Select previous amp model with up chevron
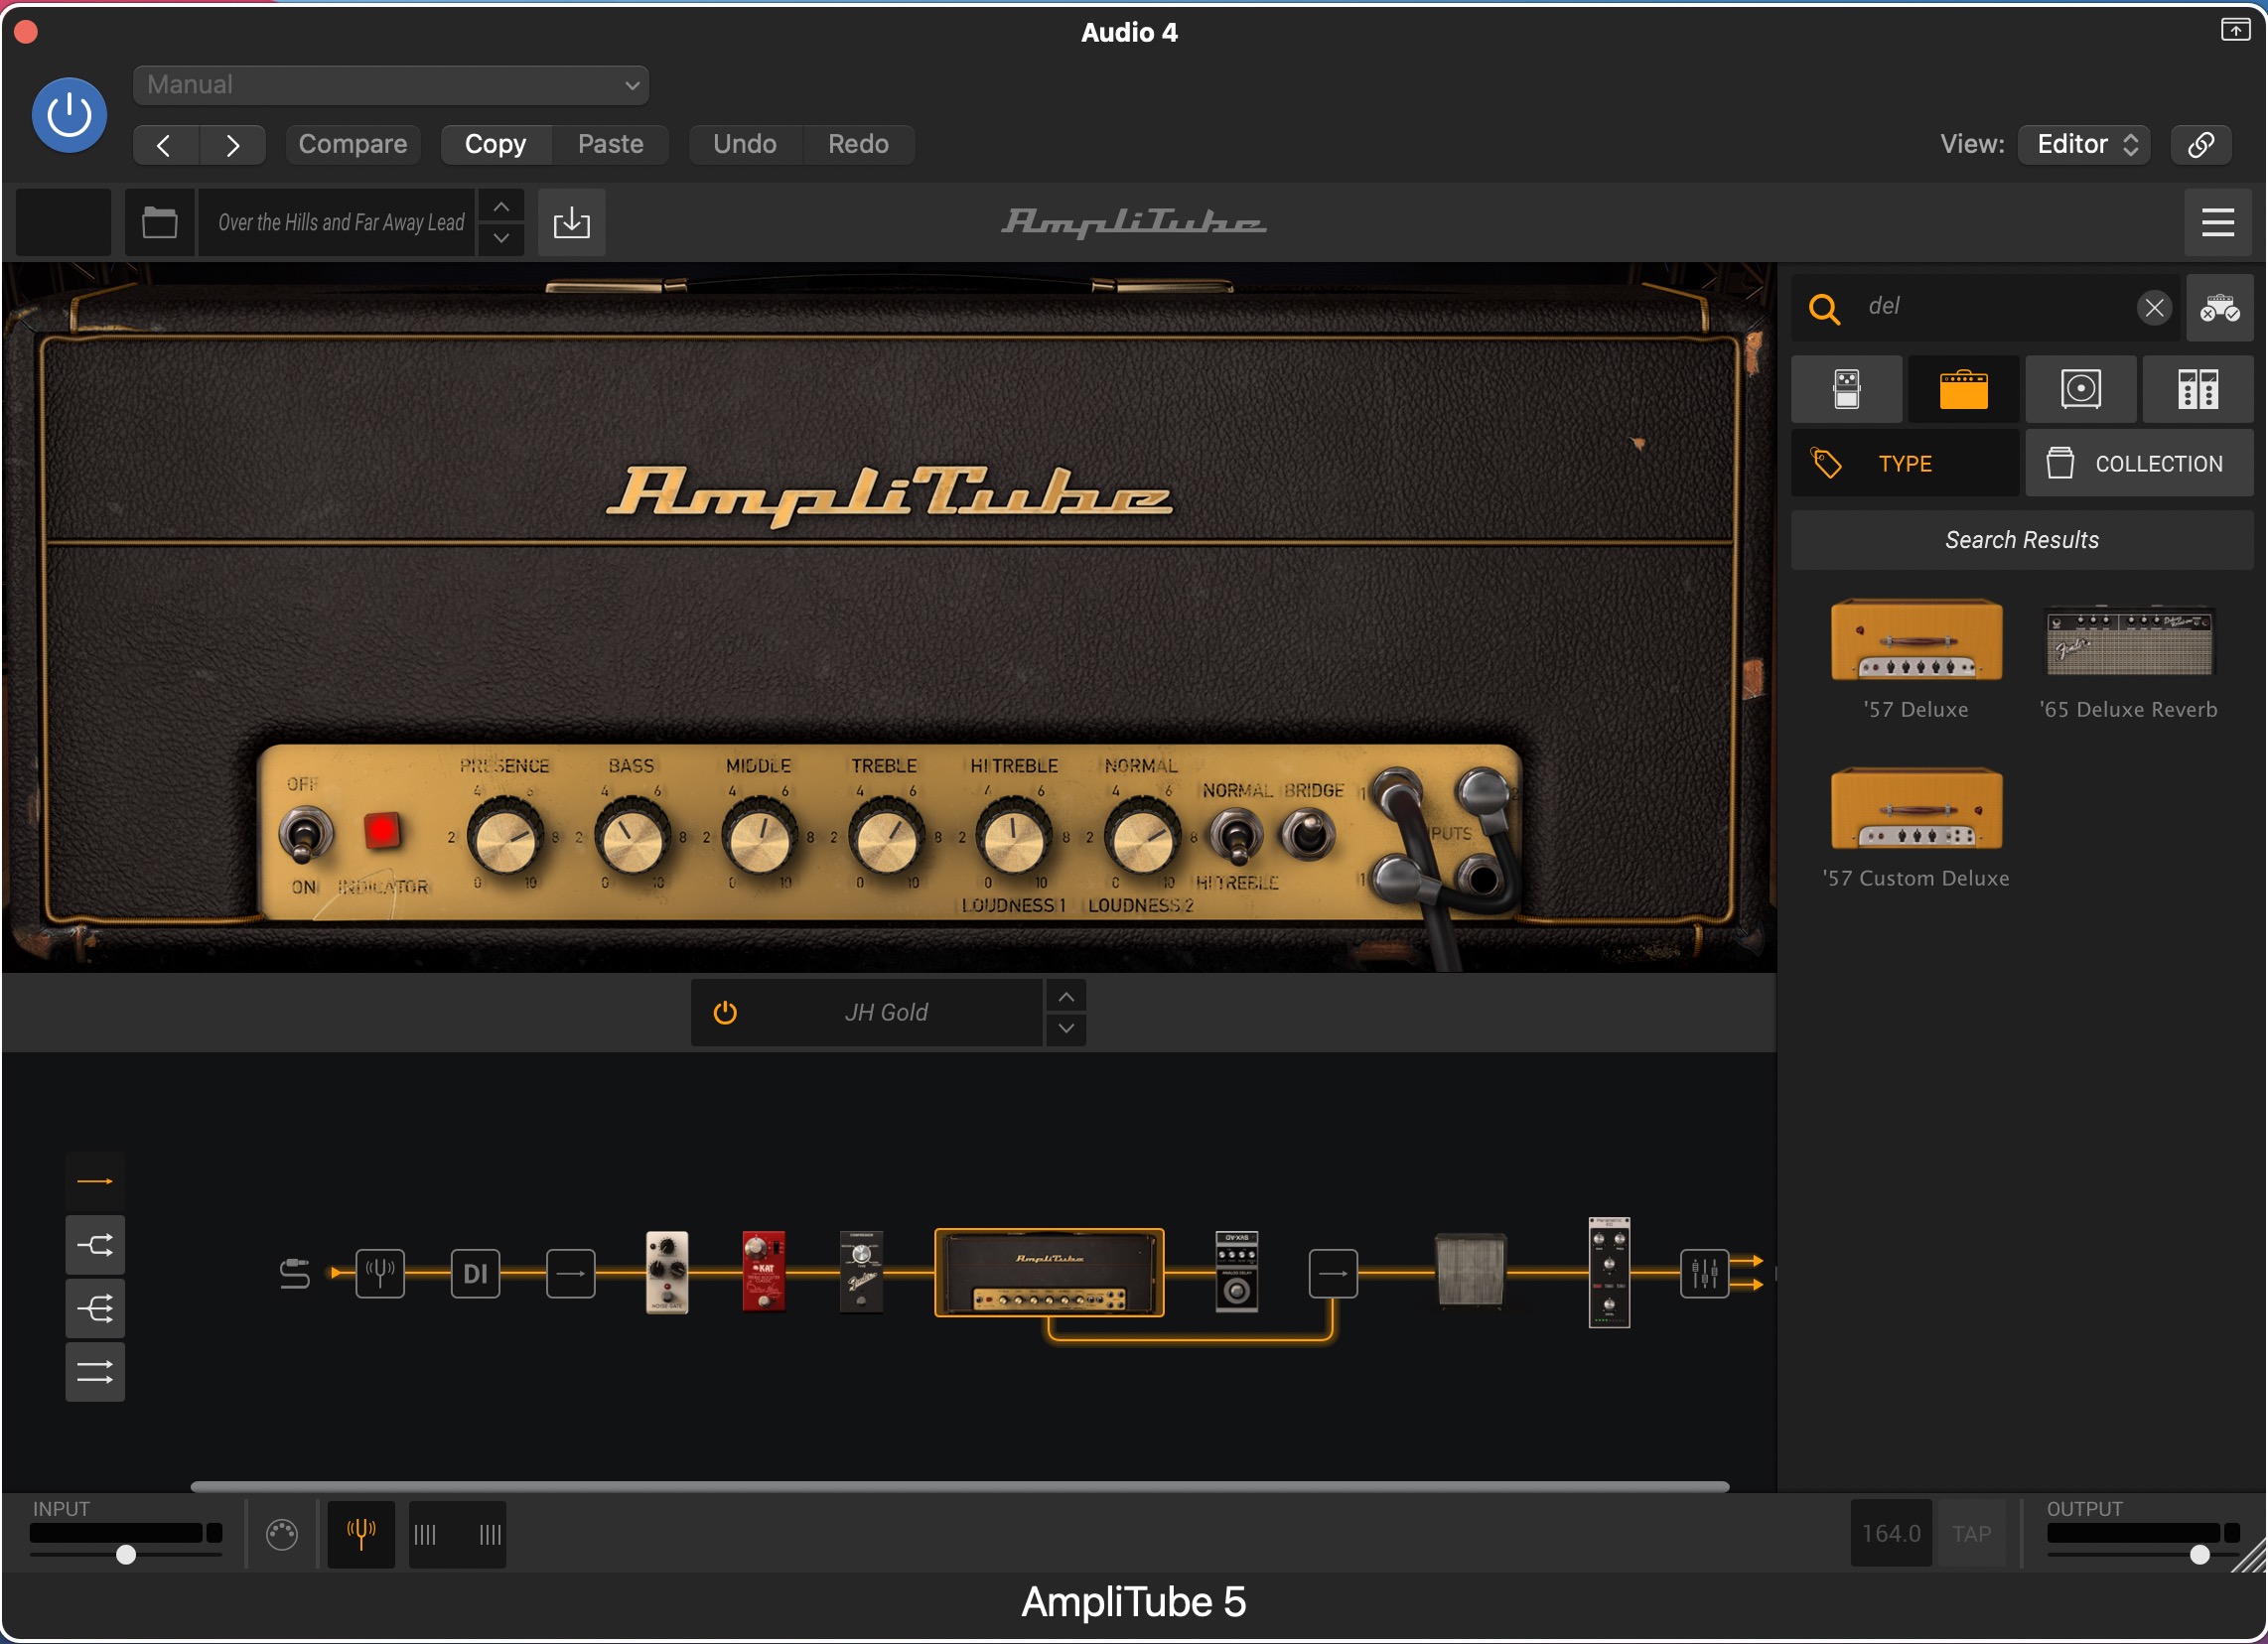Viewport: 2268px width, 1644px height. [x=1066, y=997]
